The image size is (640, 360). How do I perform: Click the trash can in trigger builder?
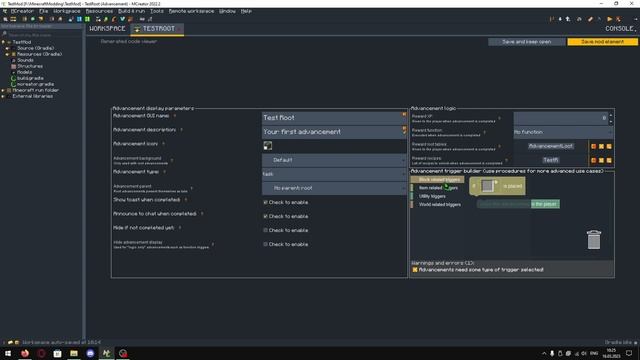pyautogui.click(x=594, y=239)
